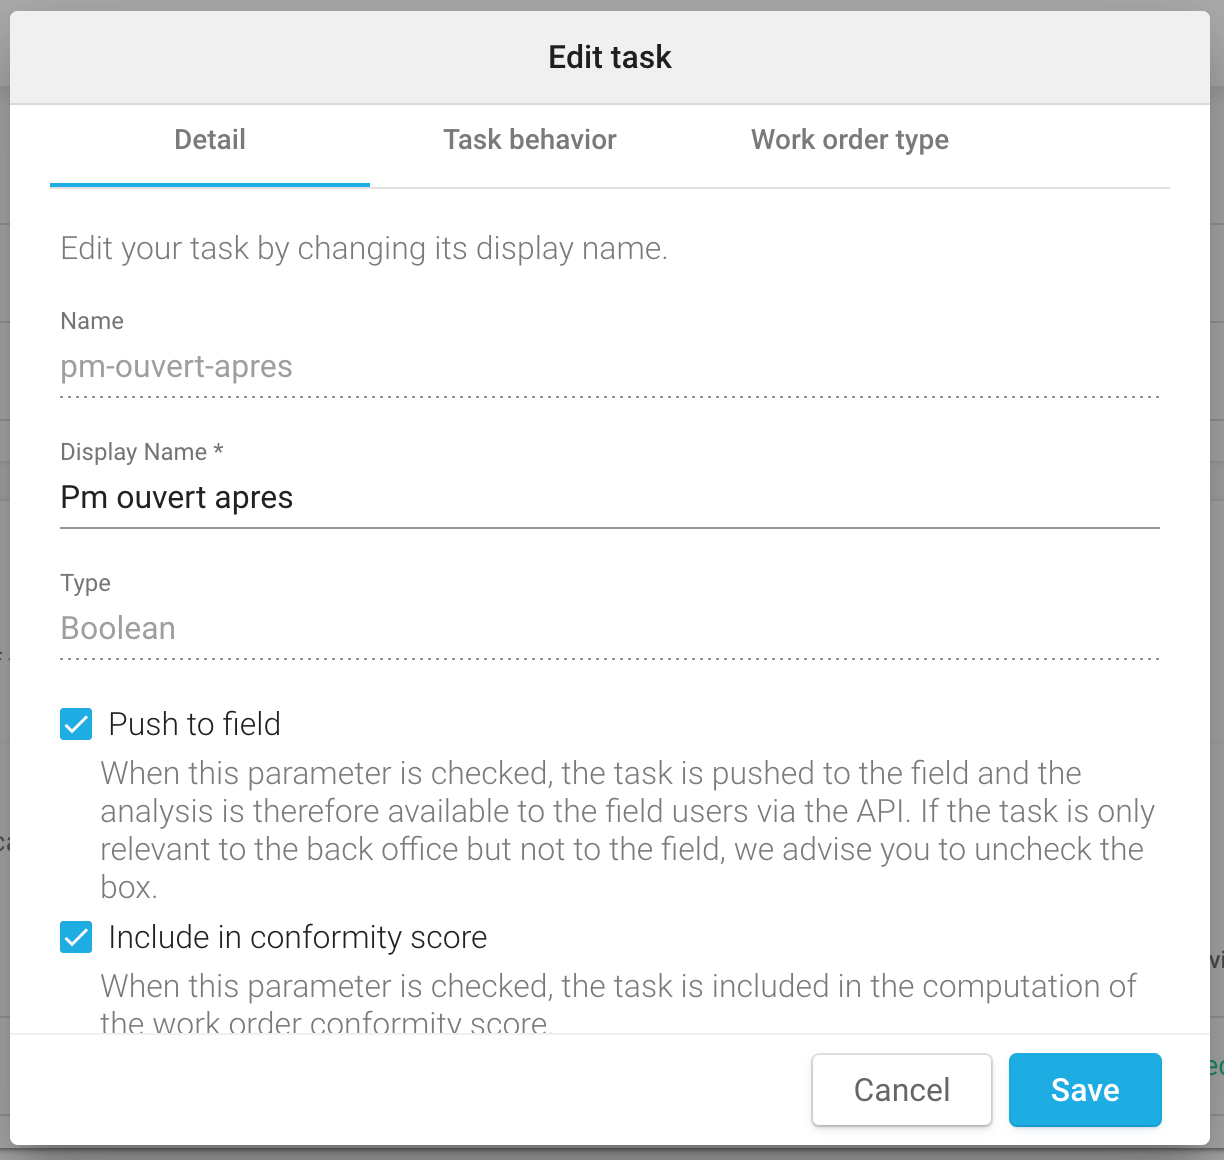Click the 'Type' label above Boolean
The width and height of the screenshot is (1224, 1160).
(85, 583)
